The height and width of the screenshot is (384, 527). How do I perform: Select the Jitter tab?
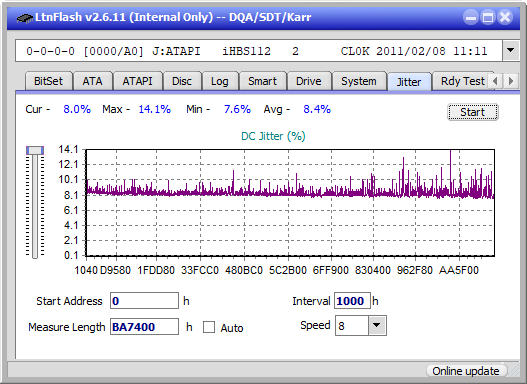pos(409,82)
